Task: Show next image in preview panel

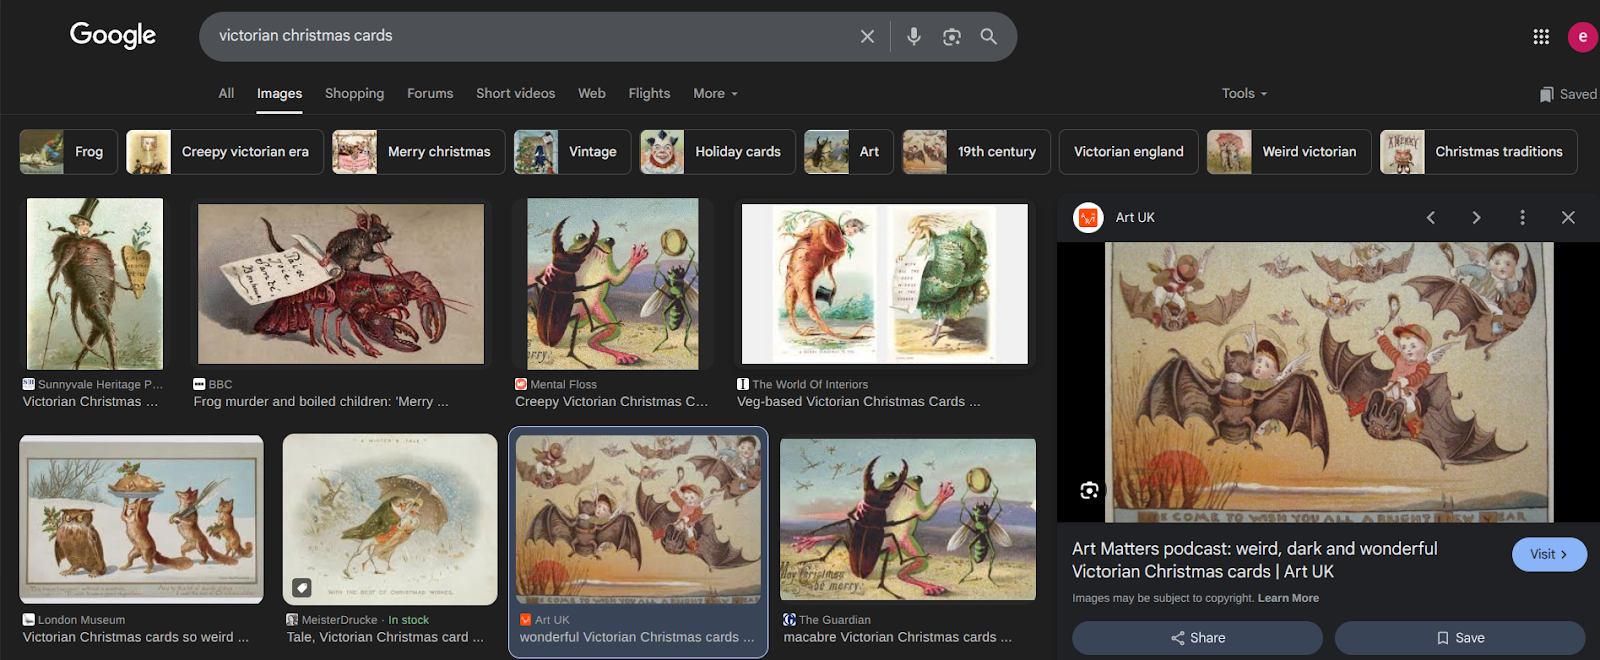Action: 1476,217
